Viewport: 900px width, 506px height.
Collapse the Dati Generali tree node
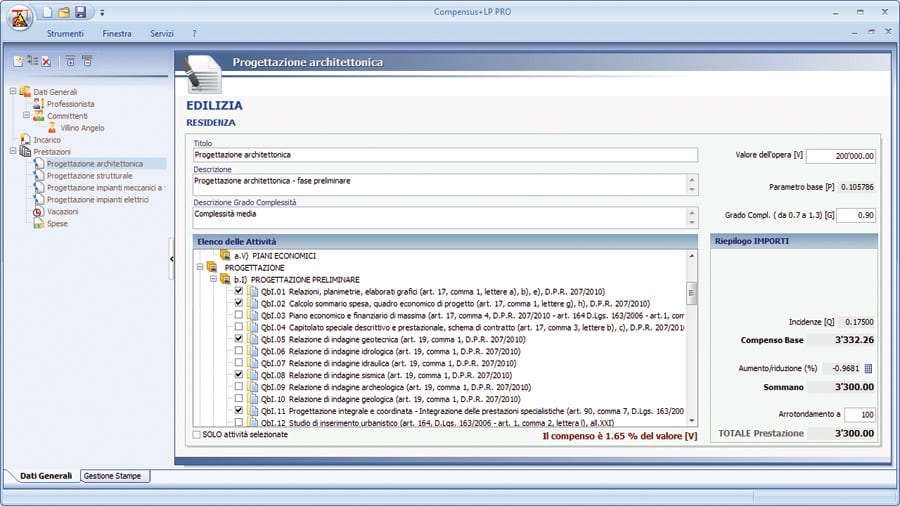point(13,91)
